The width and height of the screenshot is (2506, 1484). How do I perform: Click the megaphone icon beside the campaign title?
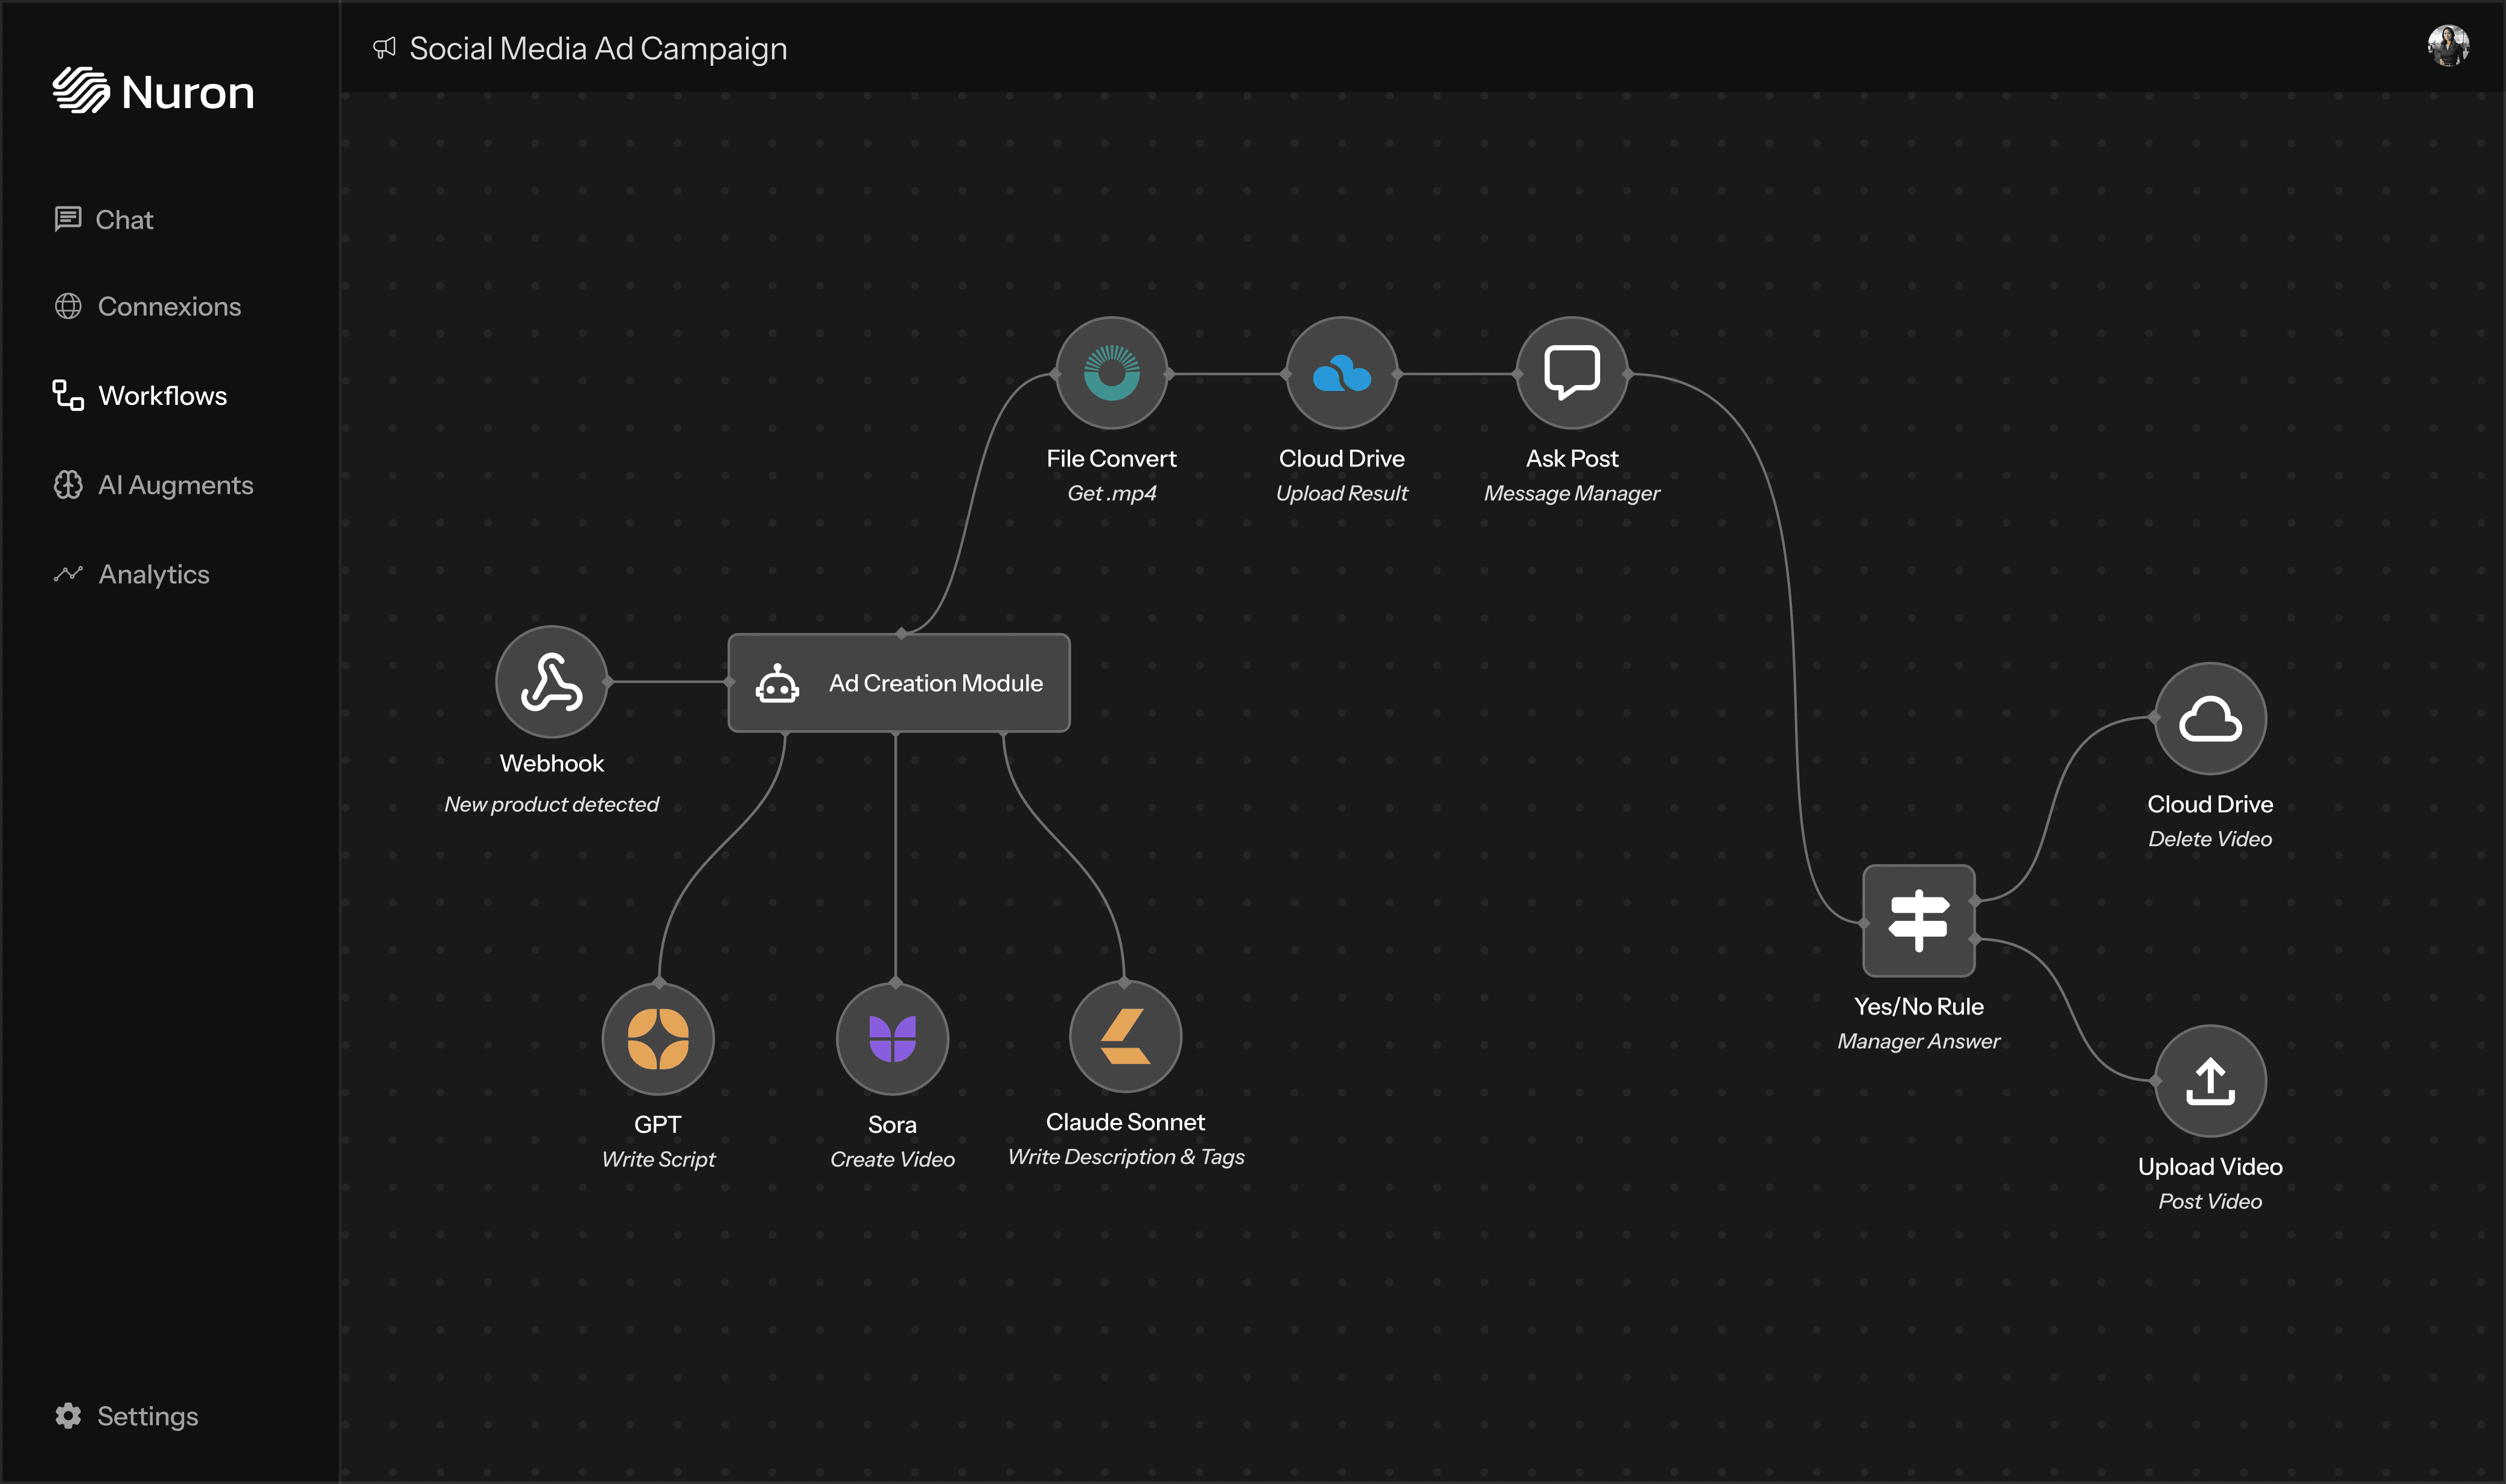[x=384, y=48]
